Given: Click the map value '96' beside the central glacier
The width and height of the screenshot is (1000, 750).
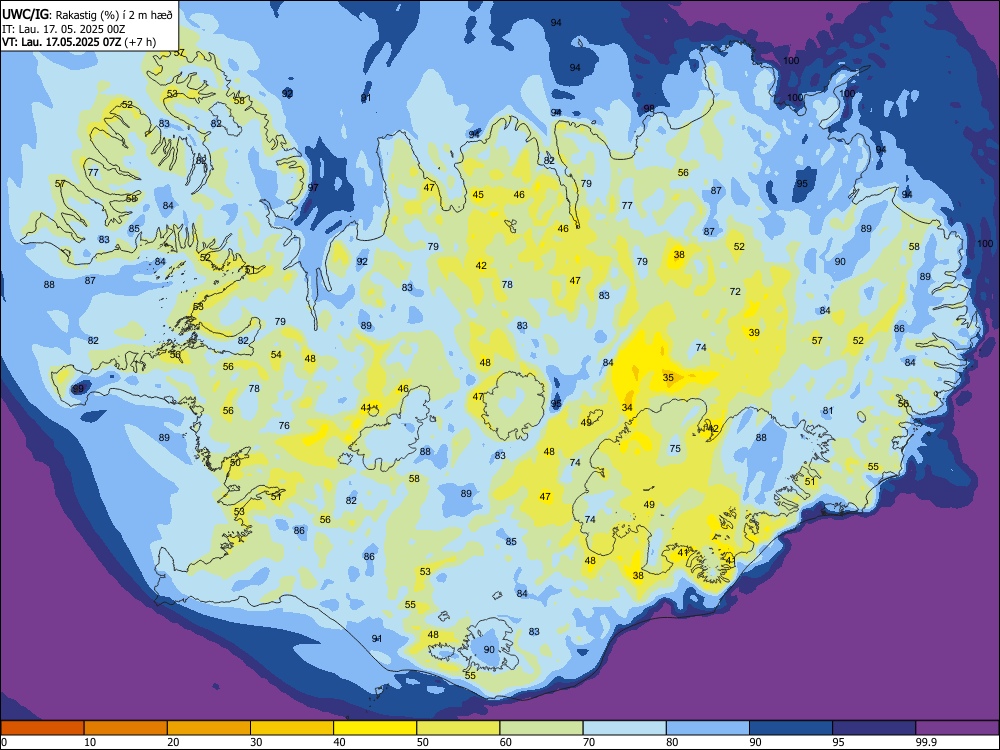Looking at the screenshot, I should tap(556, 404).
